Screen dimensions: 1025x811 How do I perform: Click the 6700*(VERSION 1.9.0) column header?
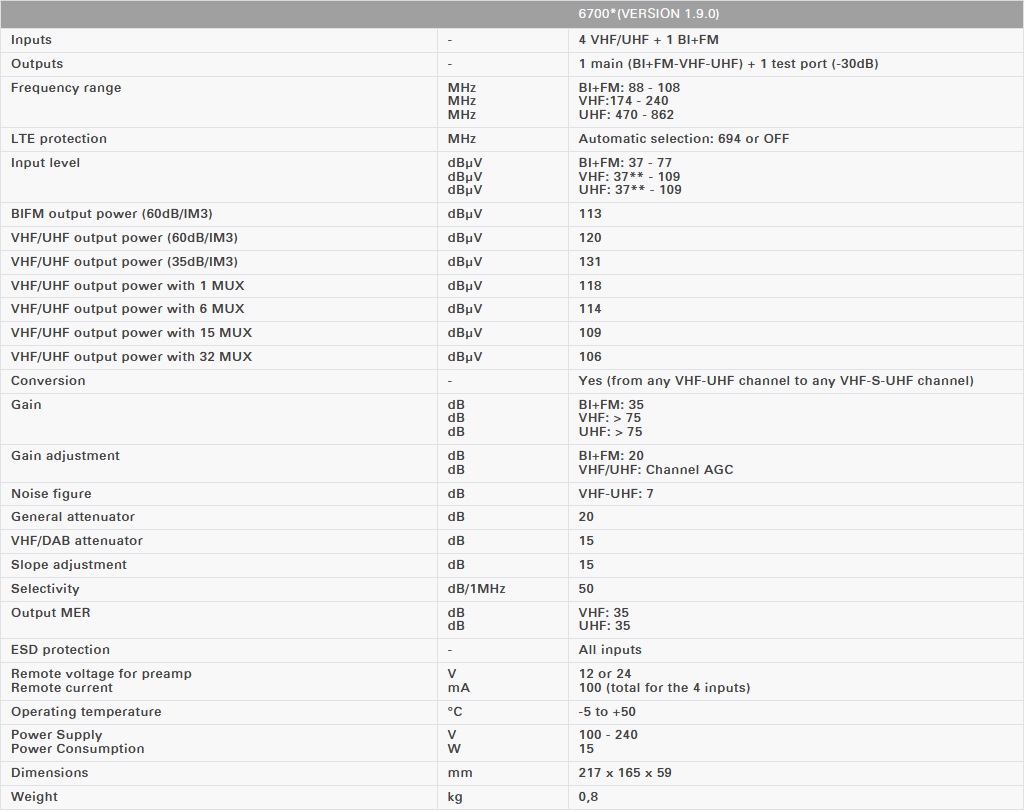(648, 14)
